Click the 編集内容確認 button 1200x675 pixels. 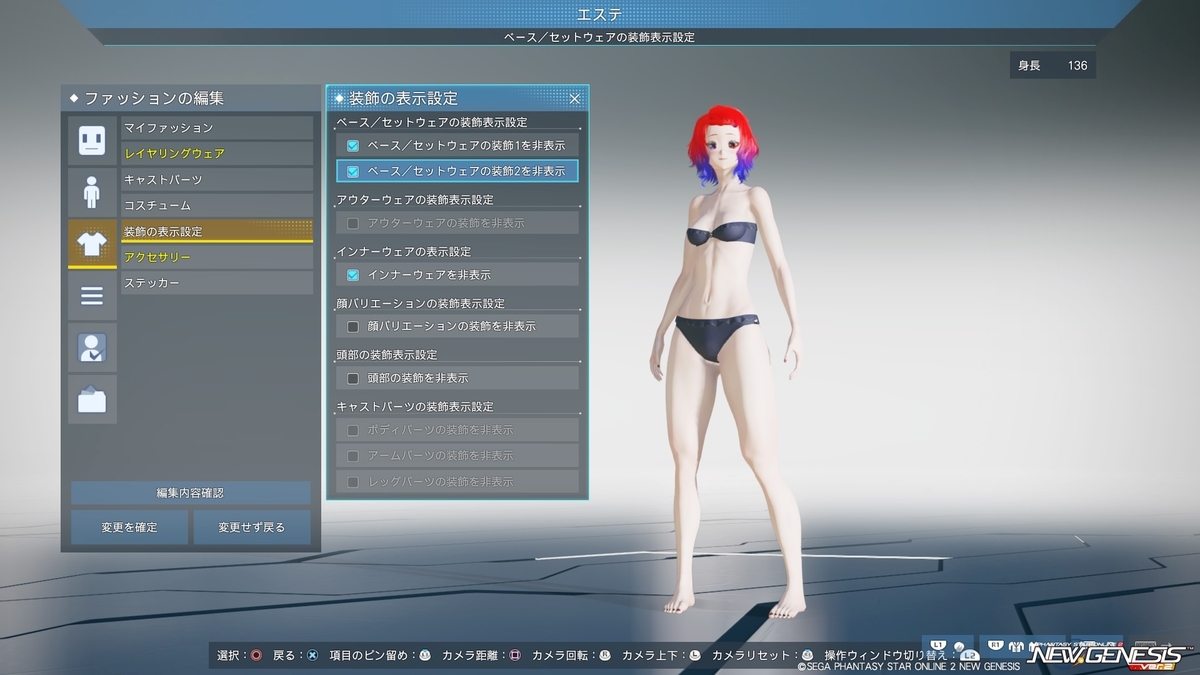pyautogui.click(x=190, y=493)
